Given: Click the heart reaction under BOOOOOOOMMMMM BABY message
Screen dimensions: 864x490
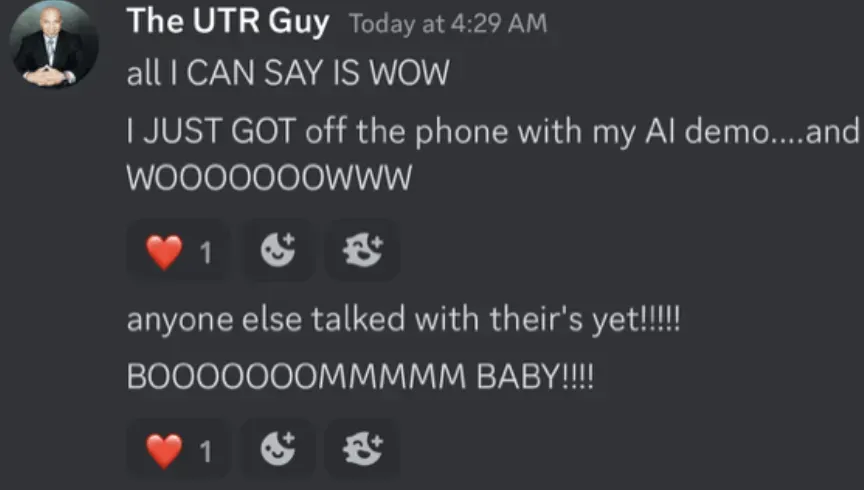Looking at the screenshot, I should click(179, 450).
